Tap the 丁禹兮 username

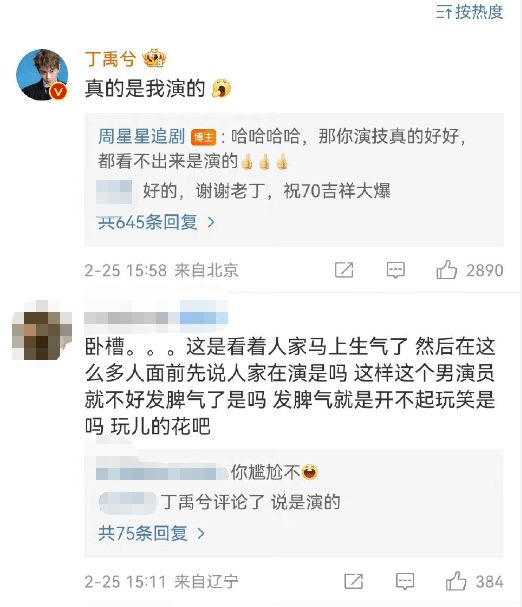pos(110,59)
